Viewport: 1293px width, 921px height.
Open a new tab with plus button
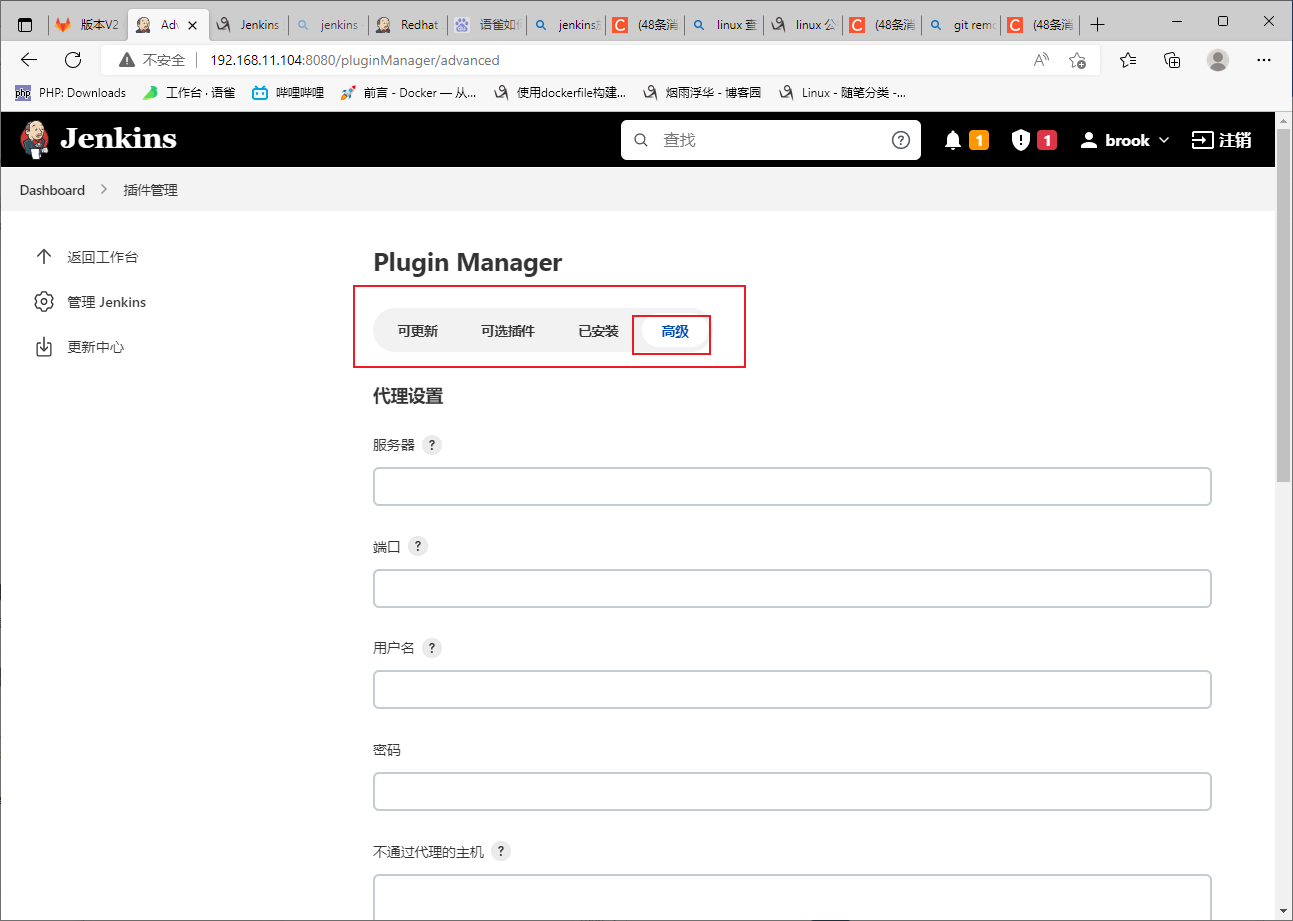(x=1098, y=25)
